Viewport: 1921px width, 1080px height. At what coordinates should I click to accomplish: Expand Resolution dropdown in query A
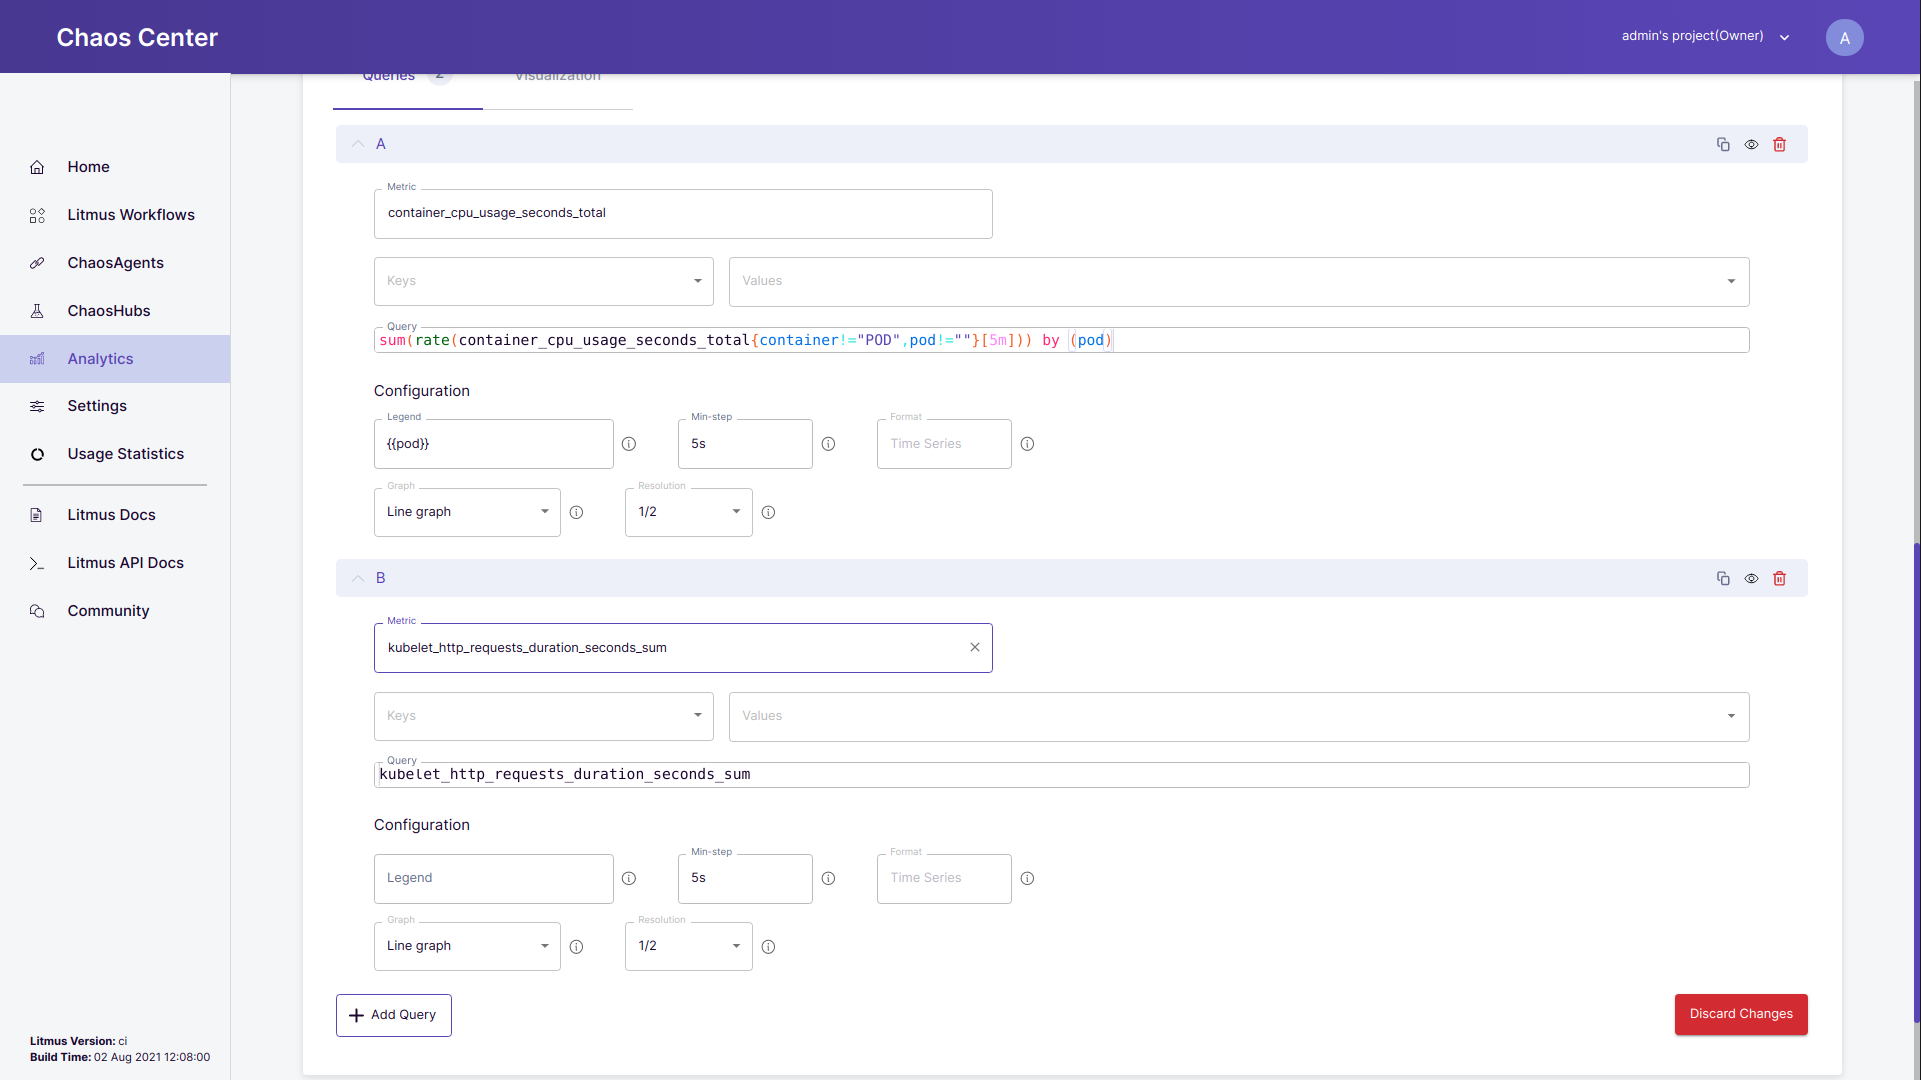[688, 512]
